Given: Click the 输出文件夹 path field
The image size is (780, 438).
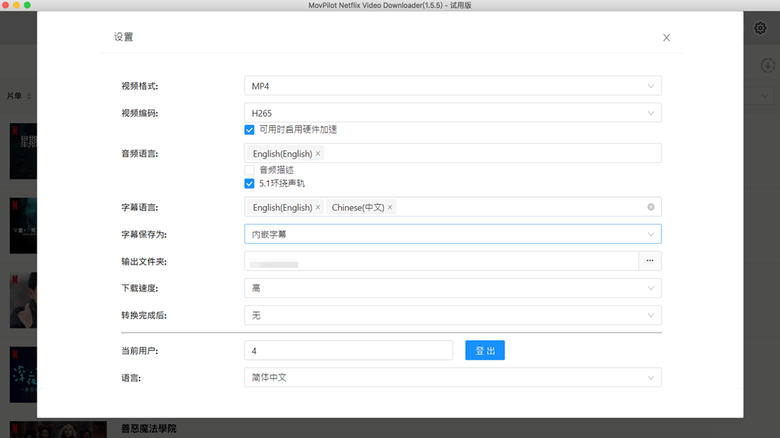Looking at the screenshot, I should pyautogui.click(x=441, y=261).
